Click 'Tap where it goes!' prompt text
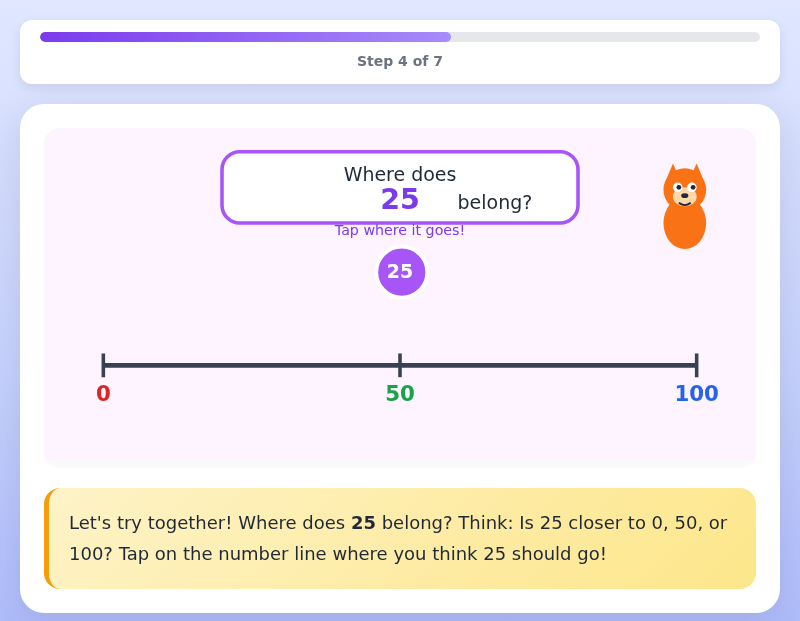Screen dimensions: 800x621 pyautogui.click(x=400, y=230)
